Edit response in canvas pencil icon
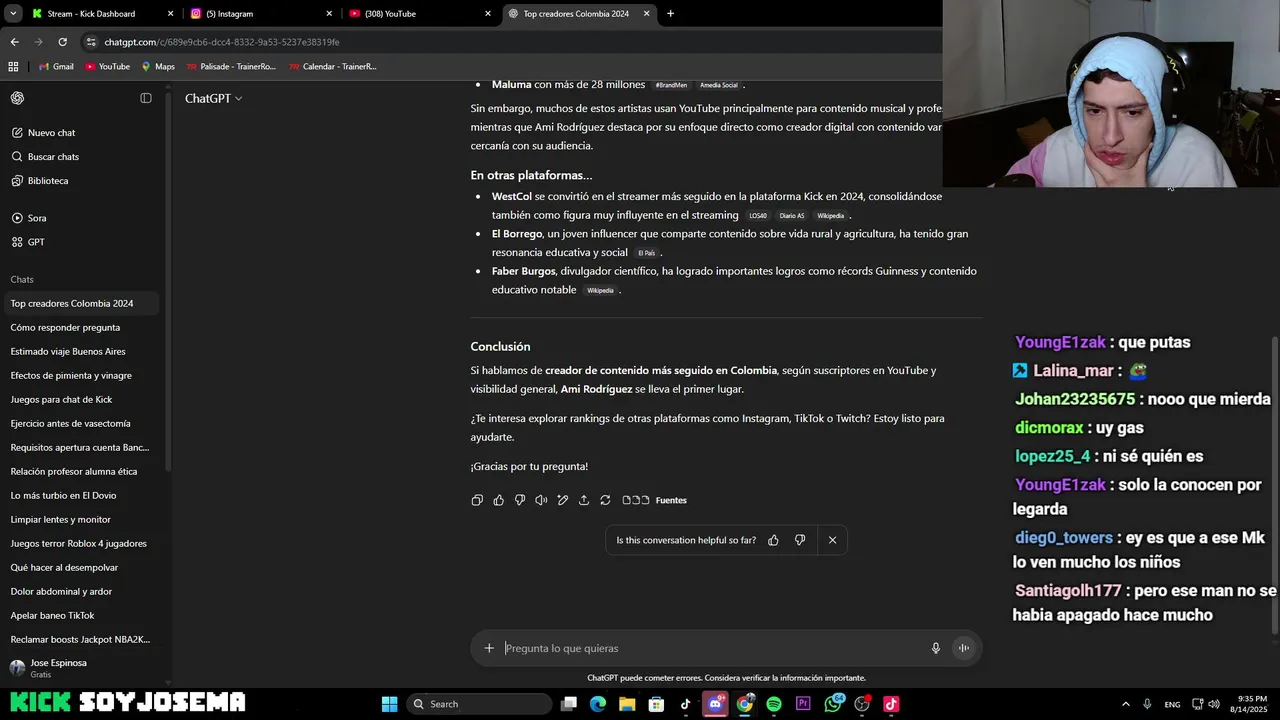The width and height of the screenshot is (1280, 720). [x=562, y=500]
